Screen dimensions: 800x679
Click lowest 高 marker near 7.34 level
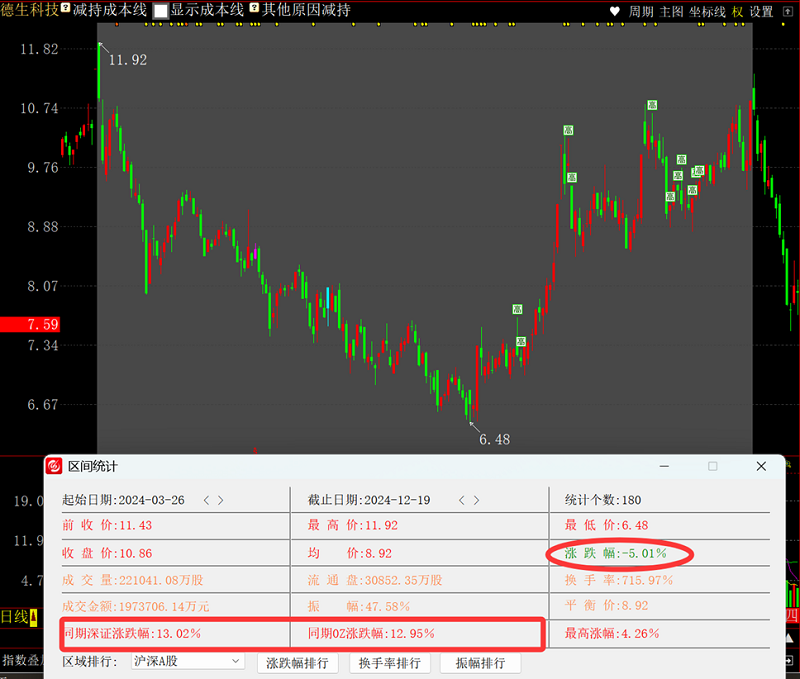click(x=521, y=341)
